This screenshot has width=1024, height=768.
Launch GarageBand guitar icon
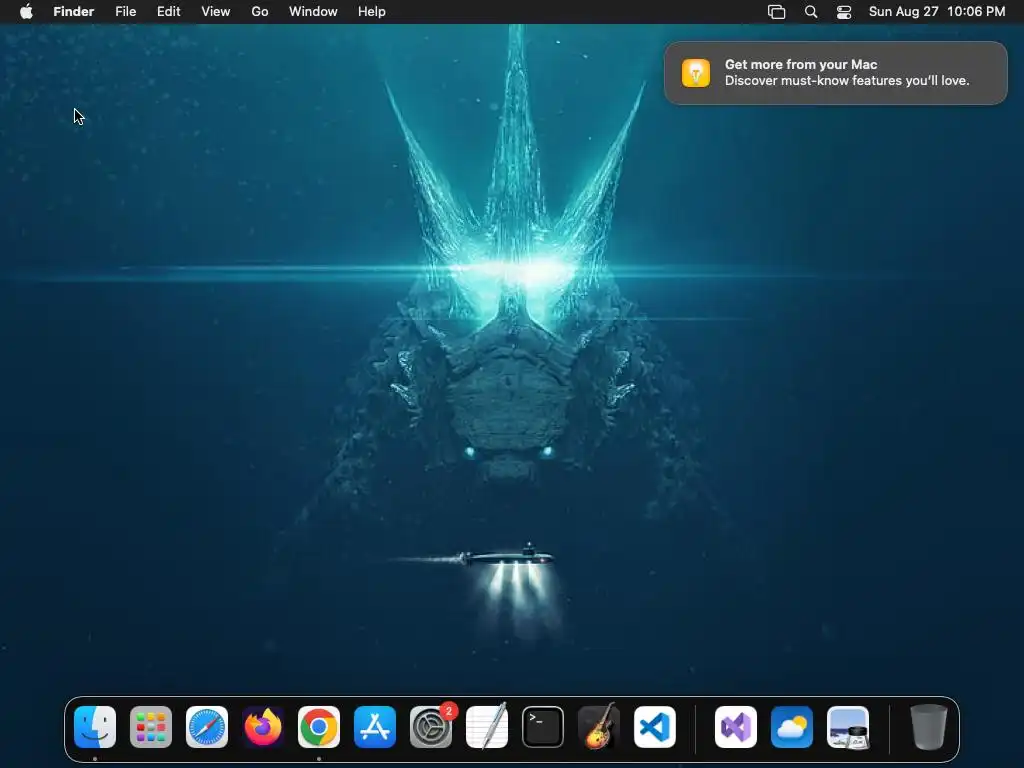point(599,727)
